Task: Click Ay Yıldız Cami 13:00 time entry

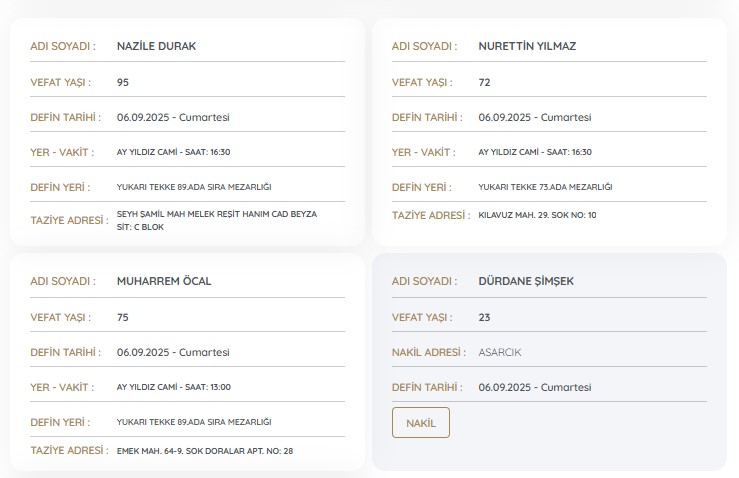Action: pyautogui.click(x=173, y=387)
